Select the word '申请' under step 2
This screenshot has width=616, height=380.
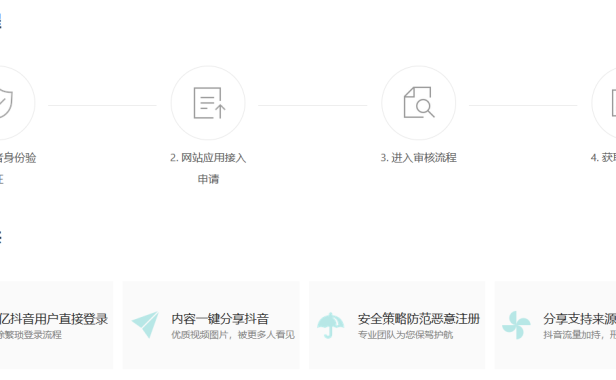[208, 179]
